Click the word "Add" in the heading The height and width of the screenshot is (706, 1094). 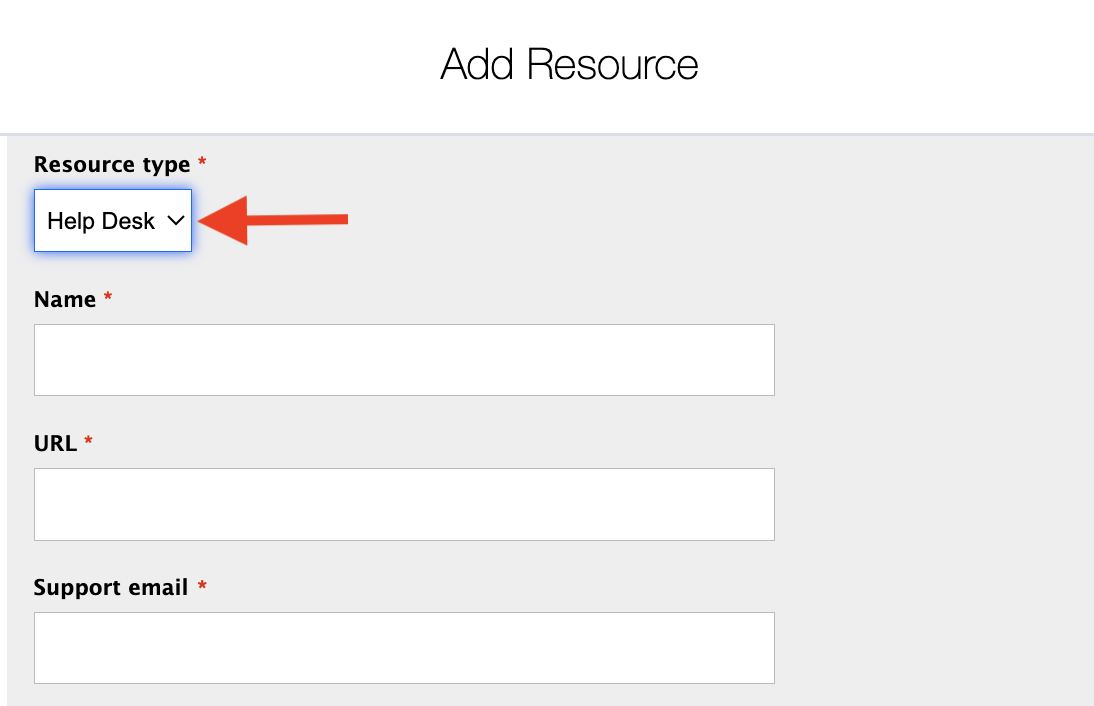[x=478, y=65]
